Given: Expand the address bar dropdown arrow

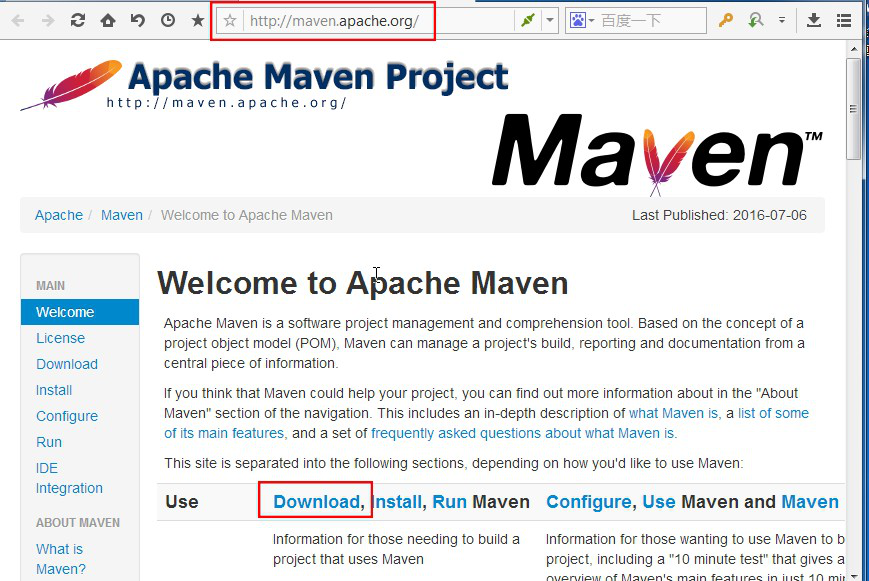Looking at the screenshot, I should pos(550,21).
